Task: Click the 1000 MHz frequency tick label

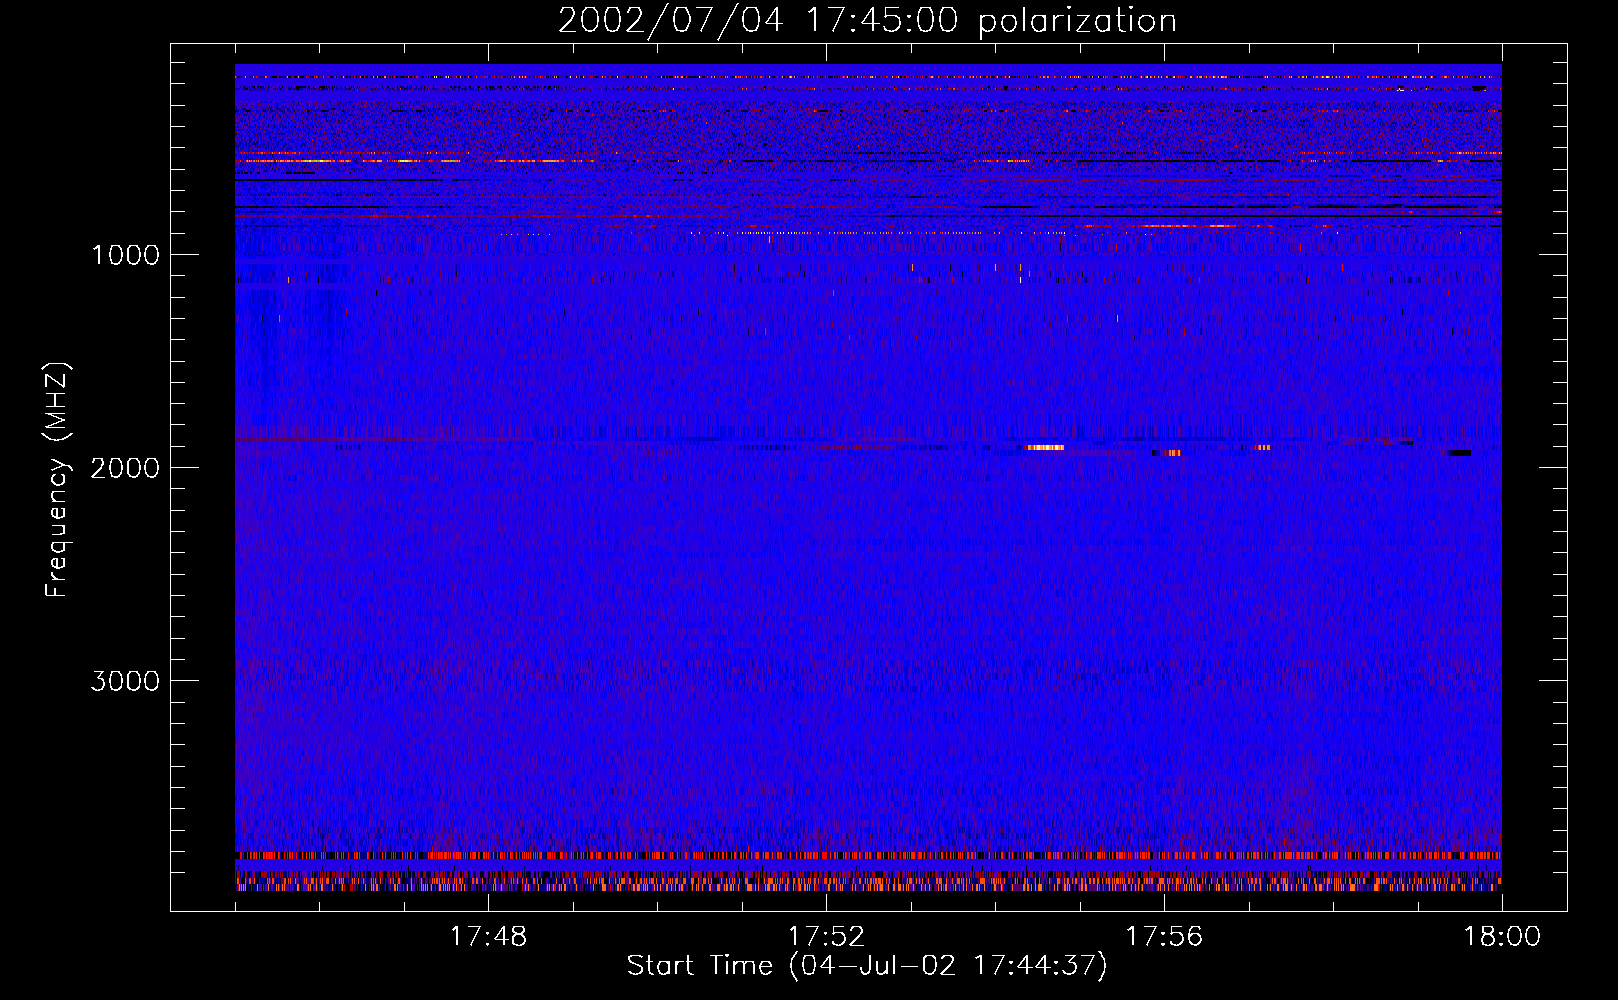Action: tap(125, 255)
